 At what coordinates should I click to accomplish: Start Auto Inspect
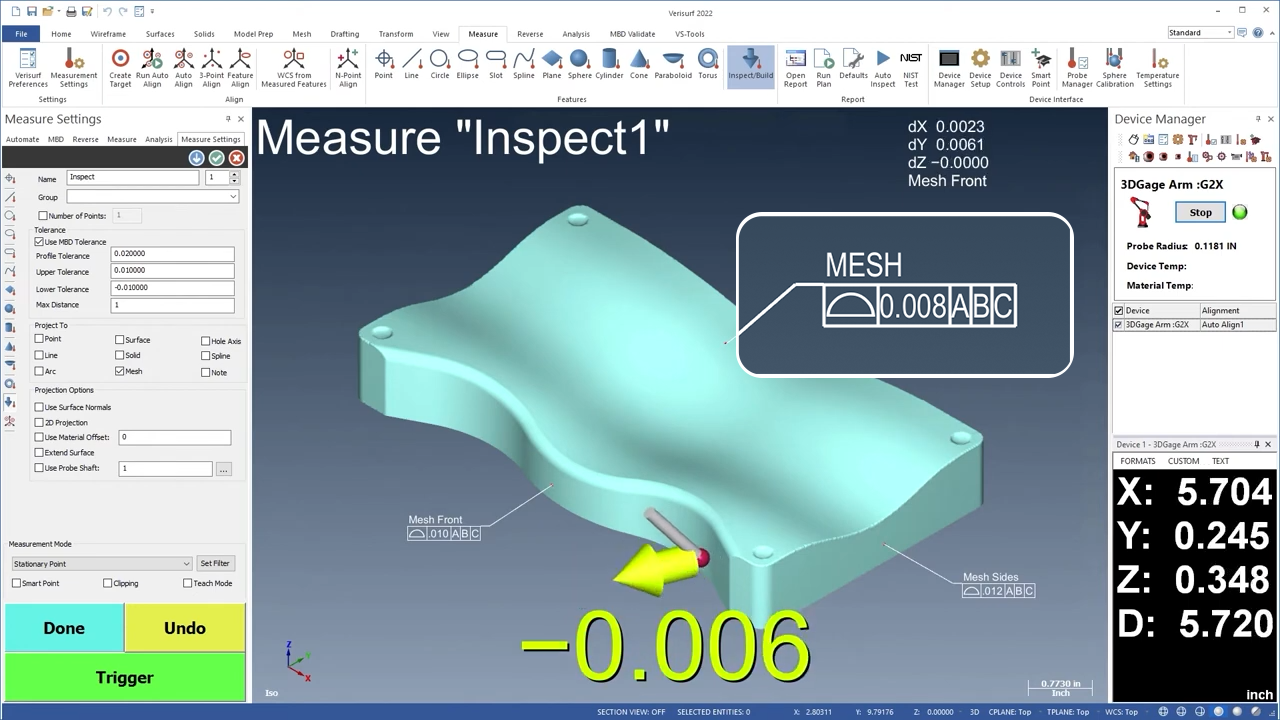883,68
